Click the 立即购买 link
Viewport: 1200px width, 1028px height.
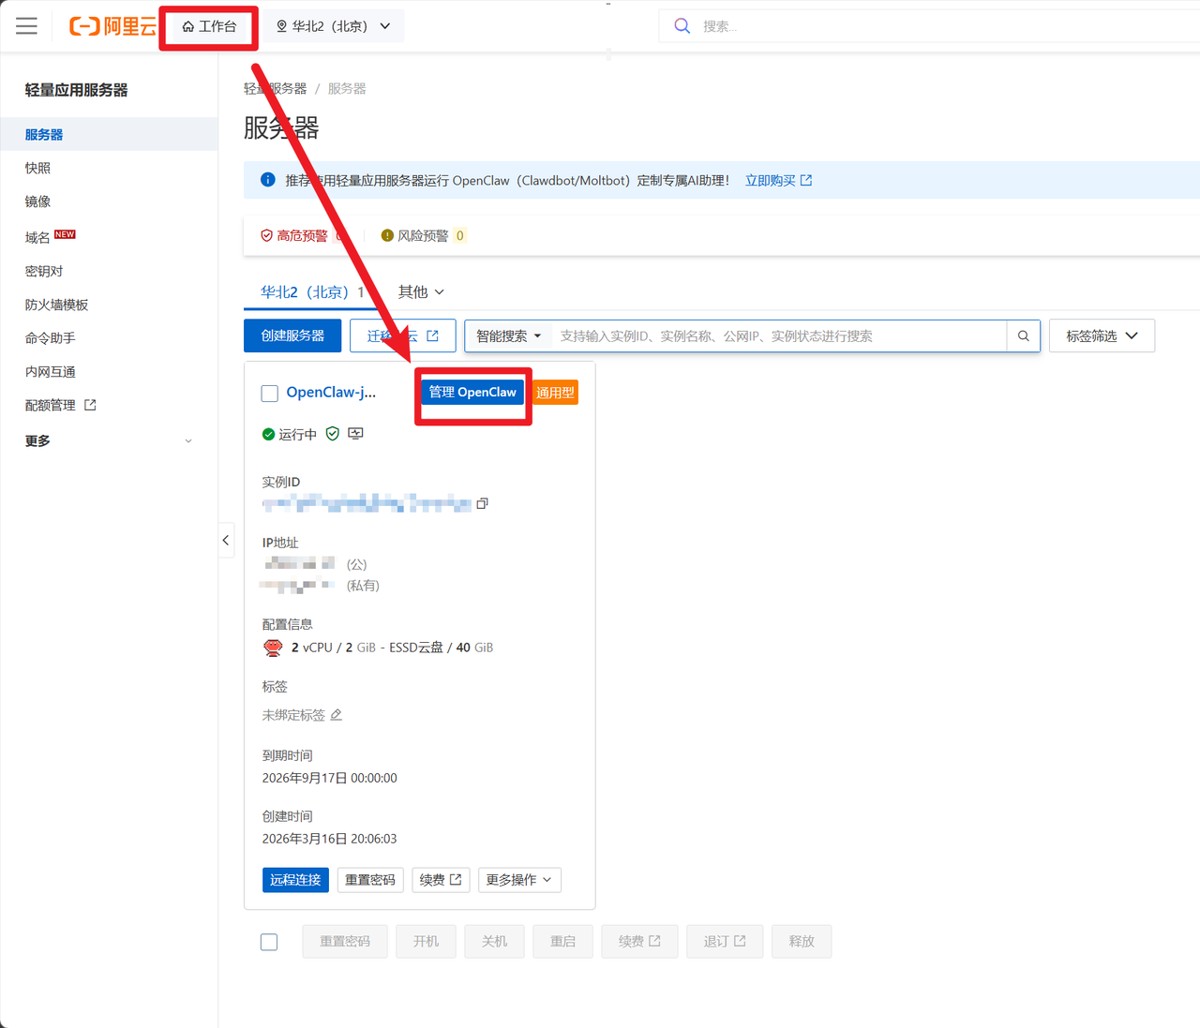(778, 181)
